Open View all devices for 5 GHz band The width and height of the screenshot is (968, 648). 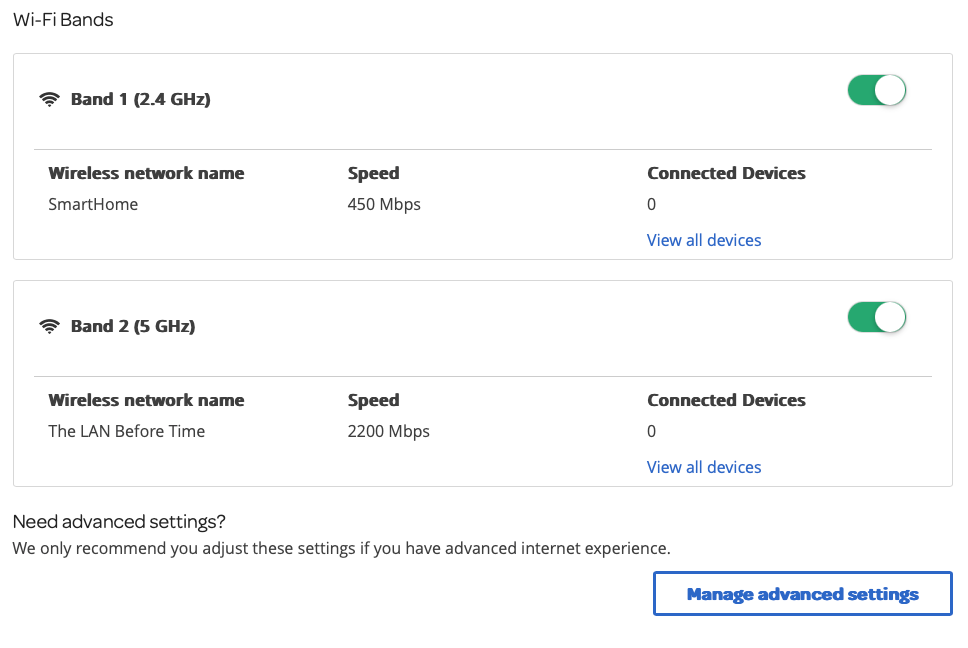pyautogui.click(x=704, y=467)
